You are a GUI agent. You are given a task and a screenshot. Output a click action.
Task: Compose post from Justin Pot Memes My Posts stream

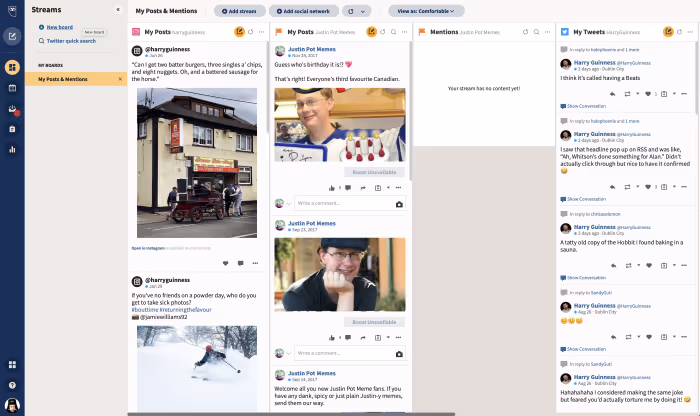(x=371, y=32)
